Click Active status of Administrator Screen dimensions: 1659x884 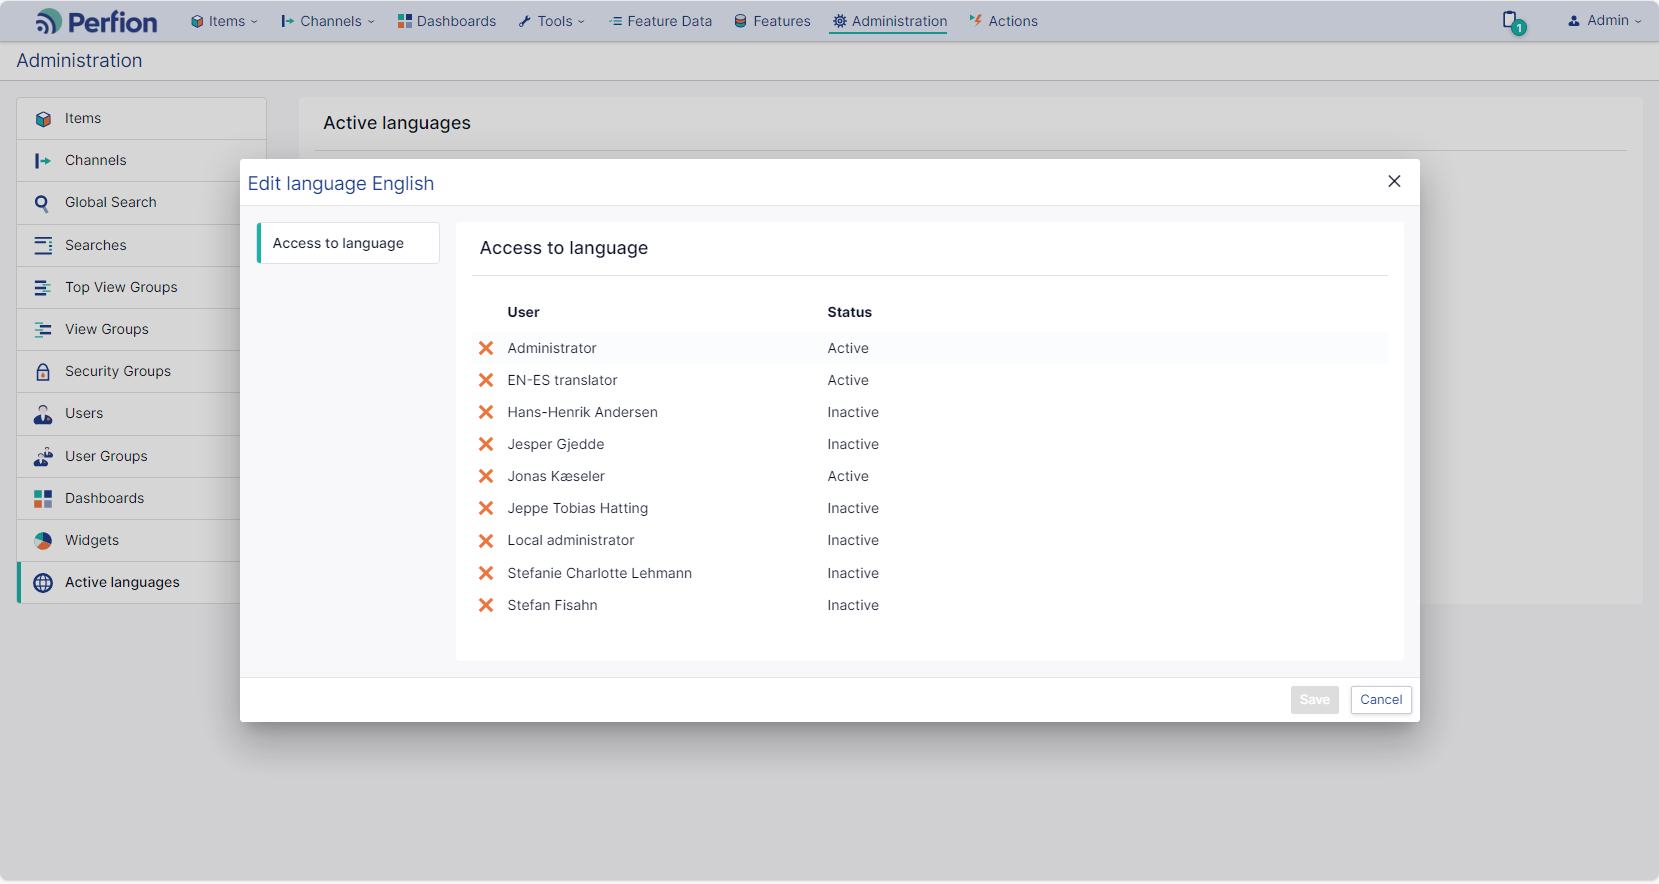848,348
